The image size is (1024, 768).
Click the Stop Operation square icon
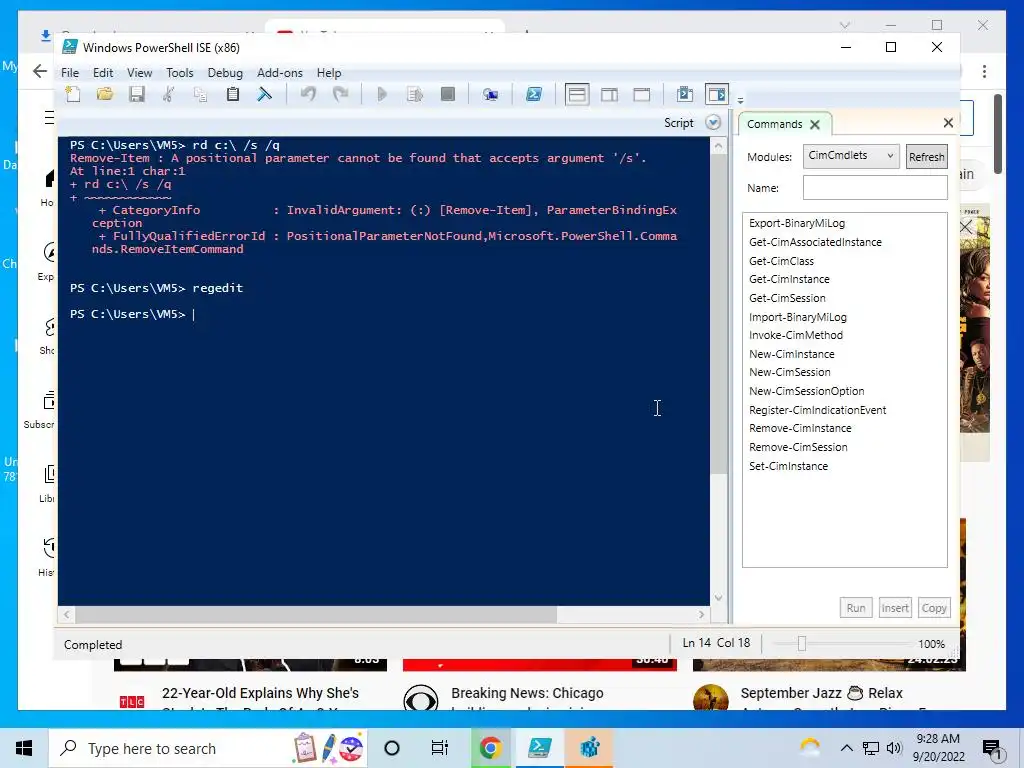pos(447,94)
